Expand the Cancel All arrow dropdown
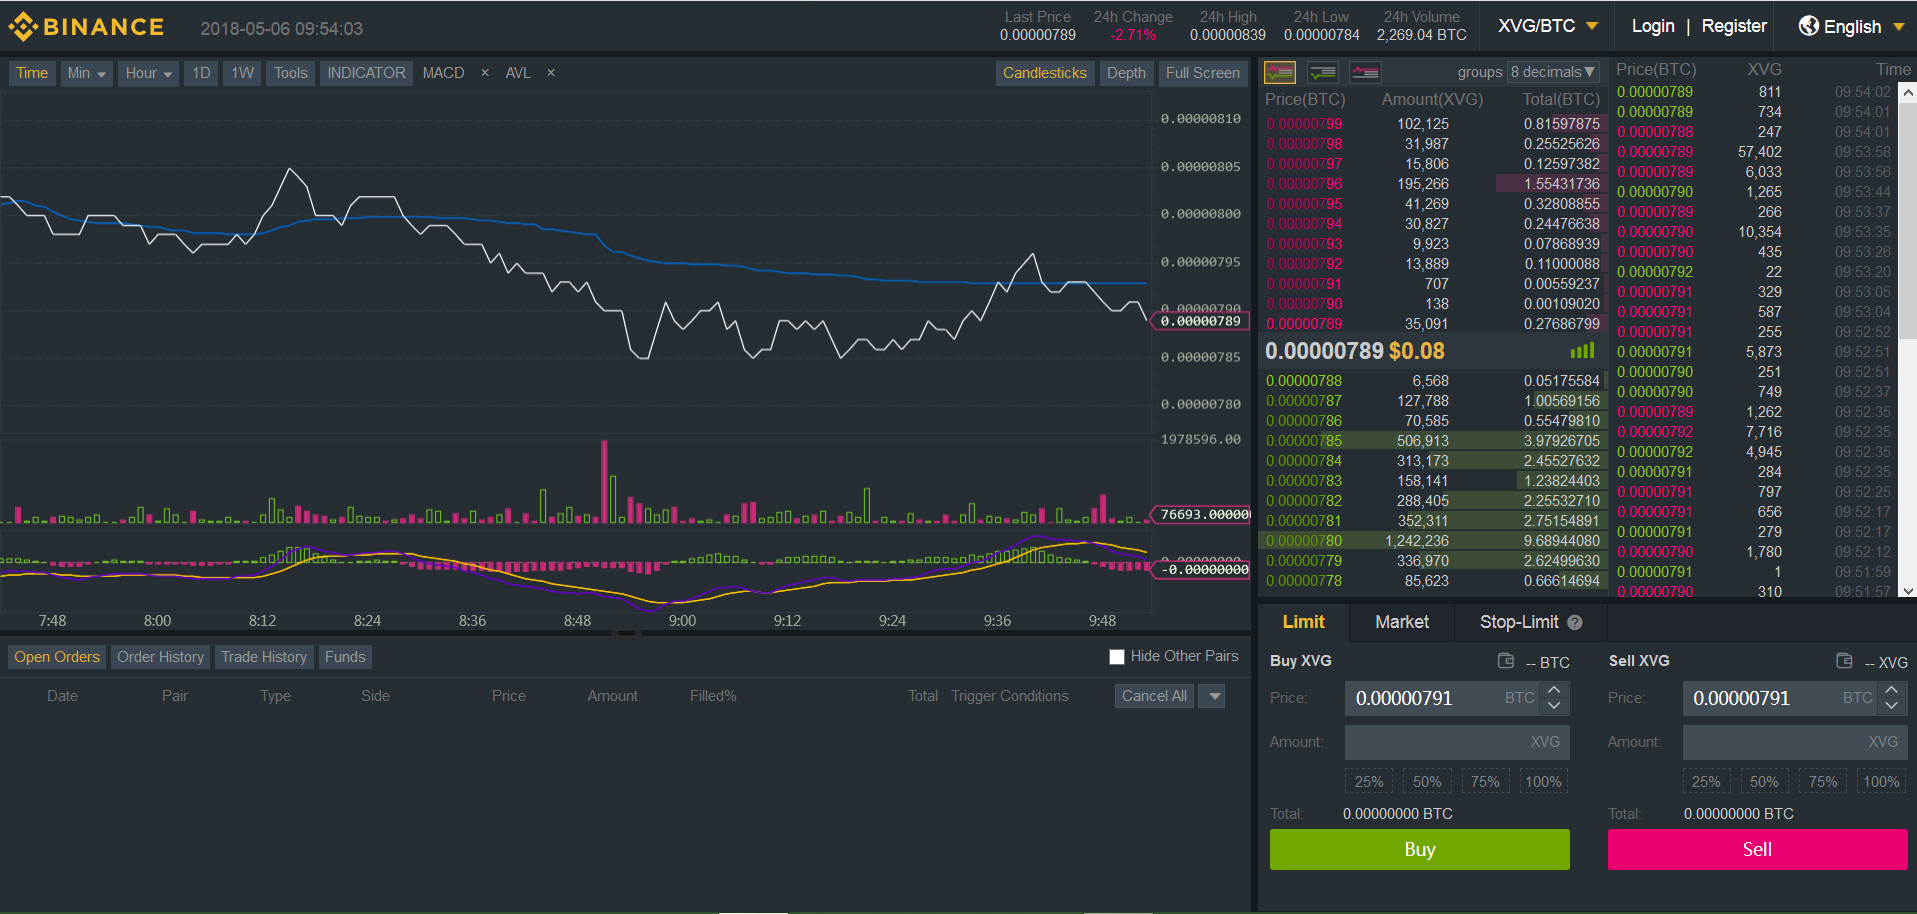This screenshot has width=1917, height=914. [1211, 696]
